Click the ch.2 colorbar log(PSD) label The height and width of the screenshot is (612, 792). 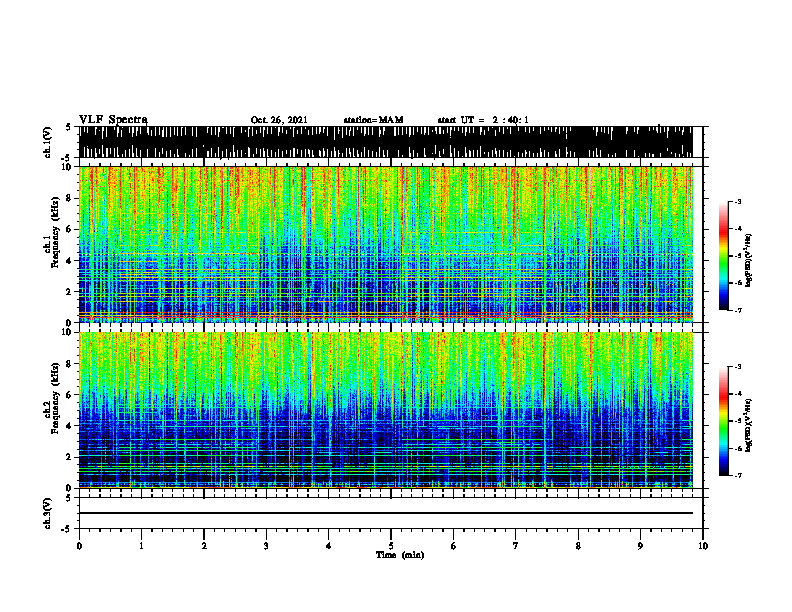point(749,425)
